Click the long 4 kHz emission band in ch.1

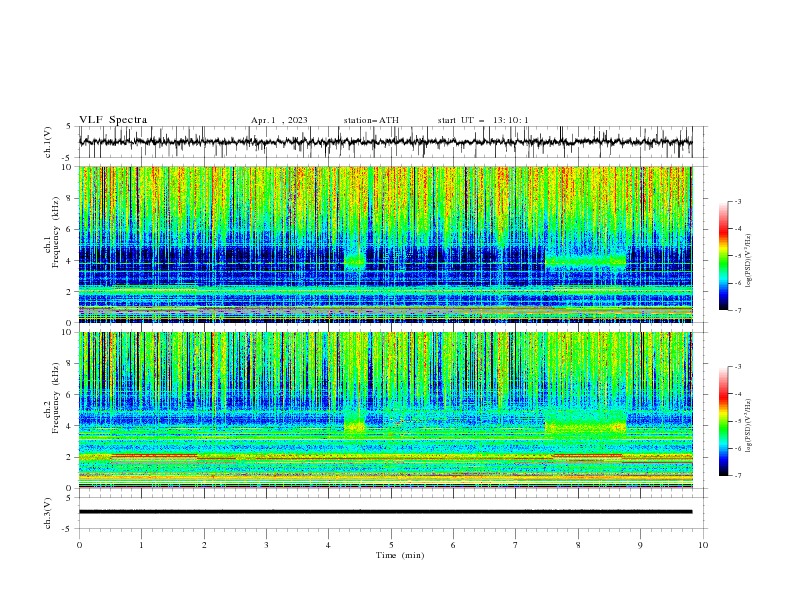tap(585, 262)
